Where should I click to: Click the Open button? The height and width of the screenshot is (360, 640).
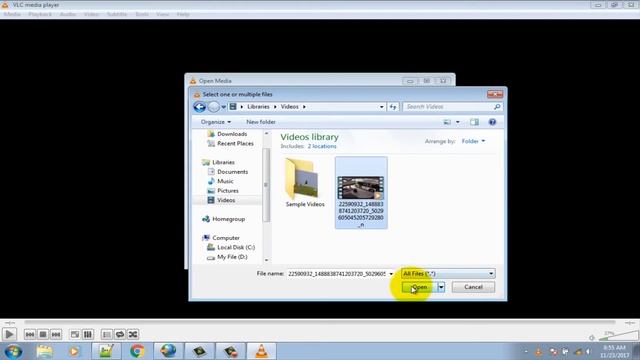[x=419, y=287]
